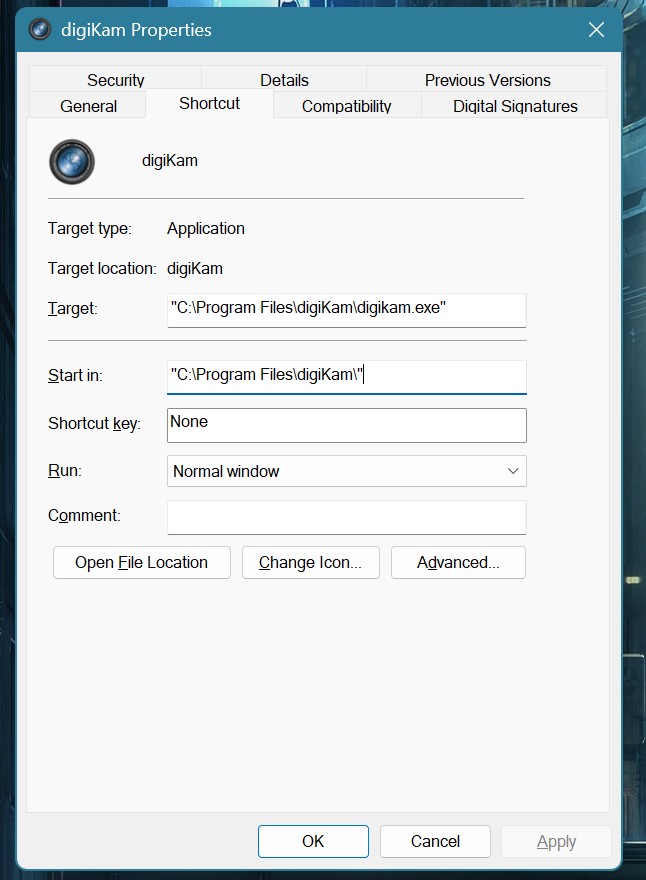Open the Details tab
The height and width of the screenshot is (880, 646).
[284, 80]
